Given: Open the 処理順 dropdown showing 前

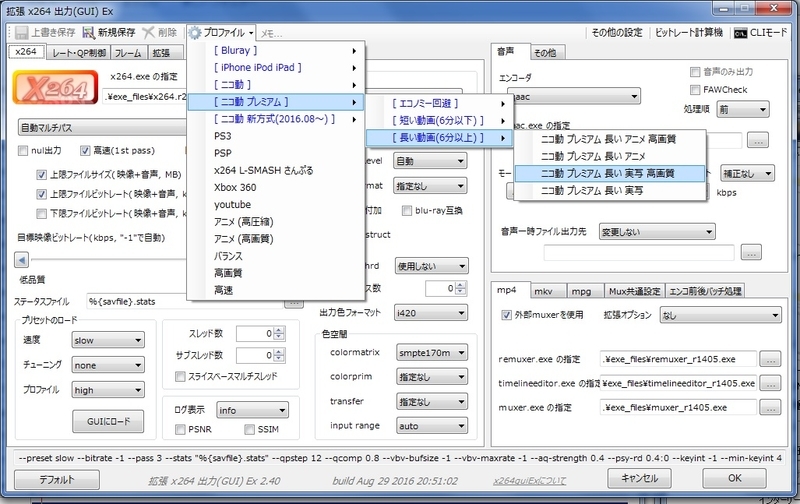Looking at the screenshot, I should click(x=742, y=109).
